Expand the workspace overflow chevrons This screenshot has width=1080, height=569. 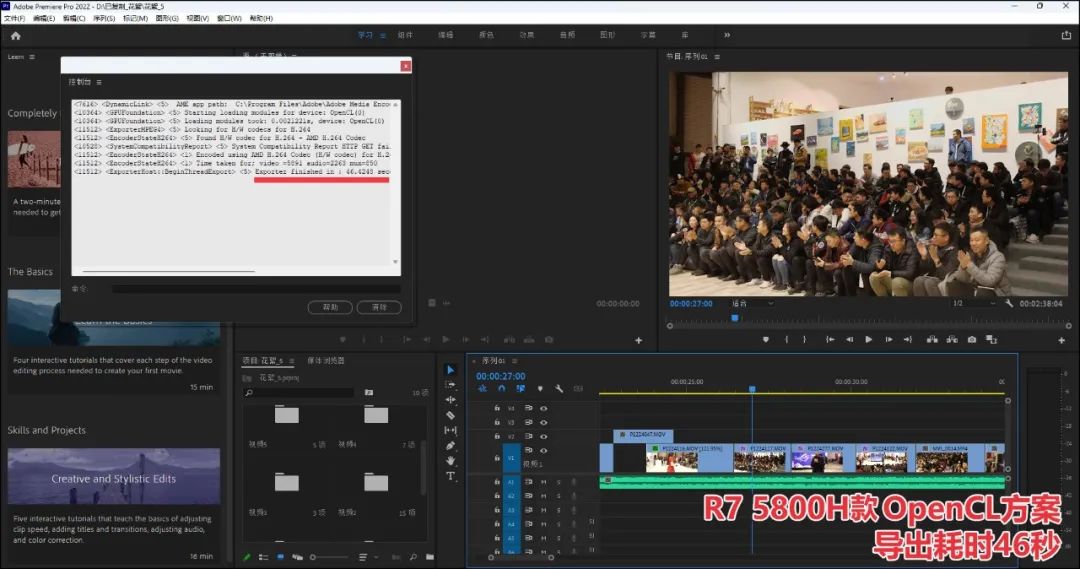click(x=727, y=35)
